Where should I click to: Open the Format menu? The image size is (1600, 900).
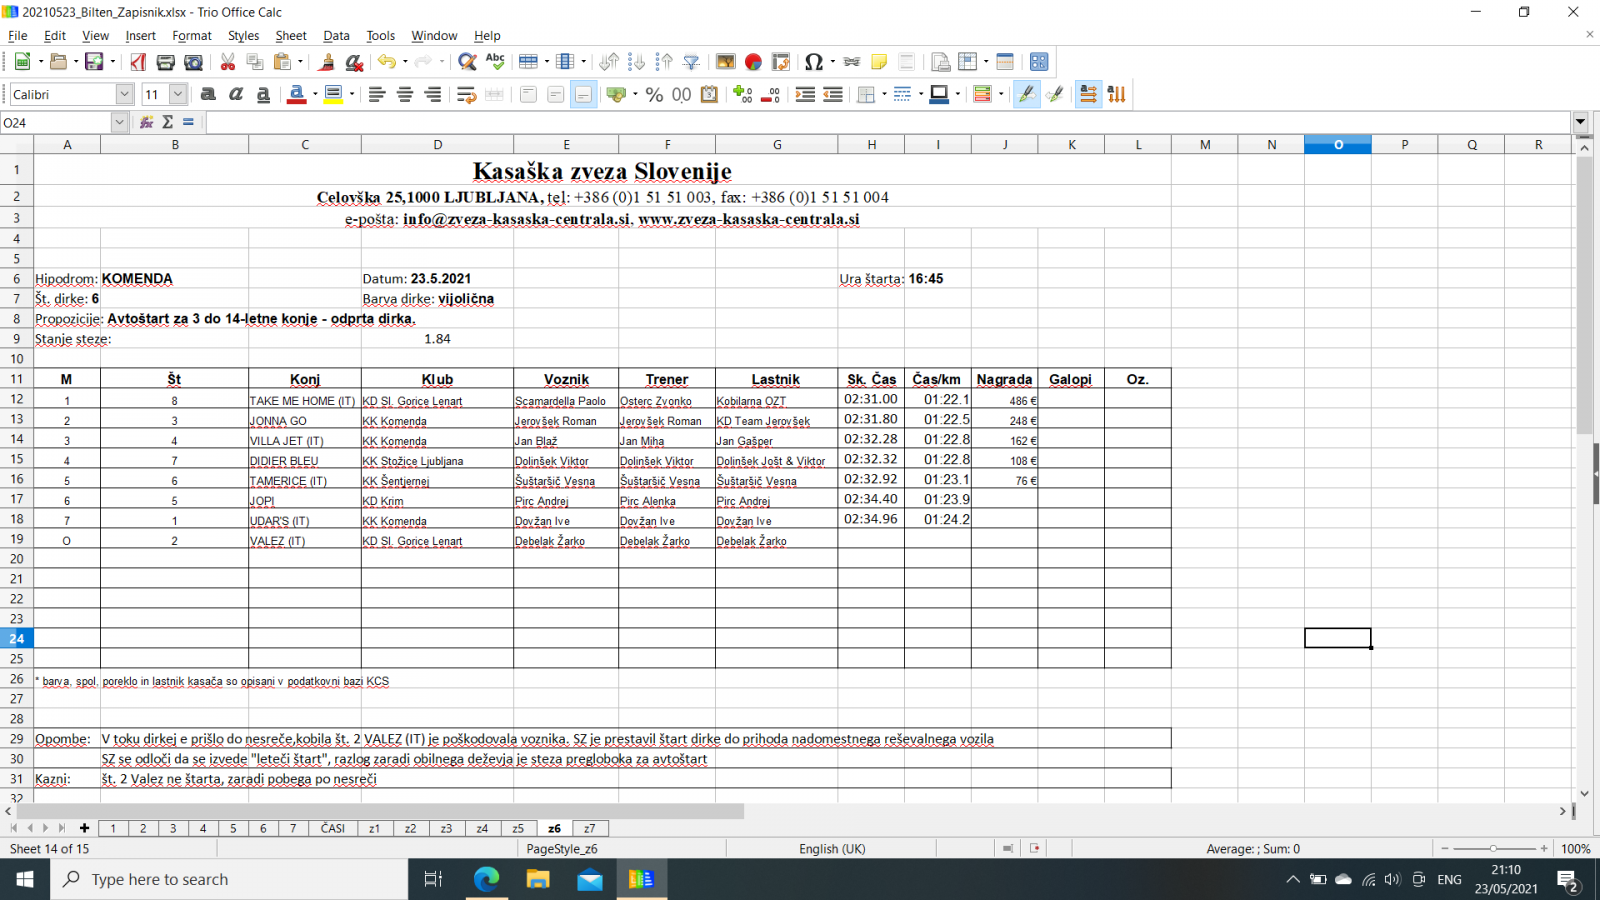click(191, 35)
